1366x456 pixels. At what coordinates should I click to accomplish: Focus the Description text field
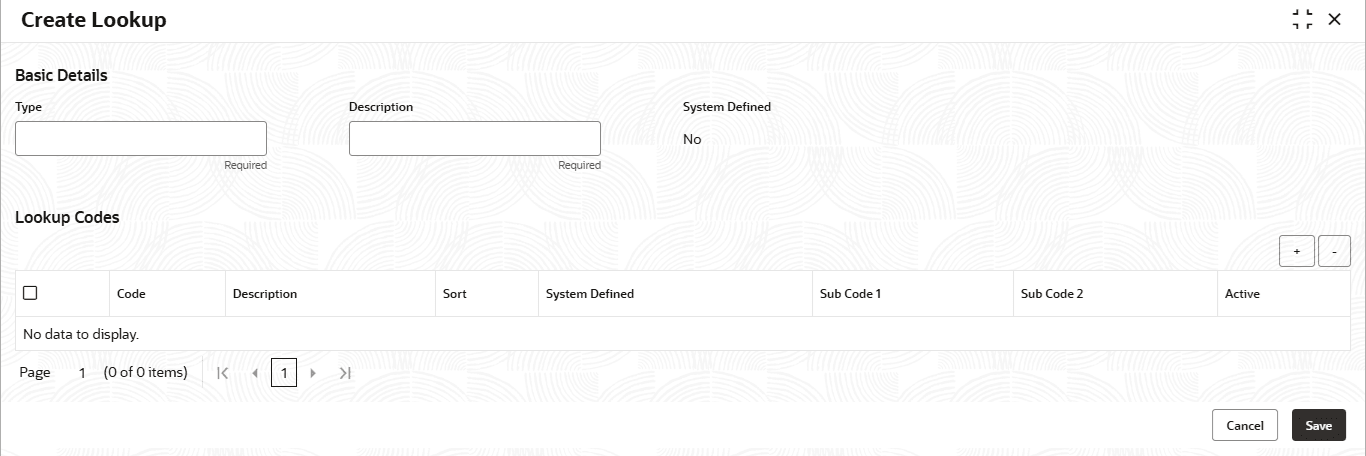point(475,138)
